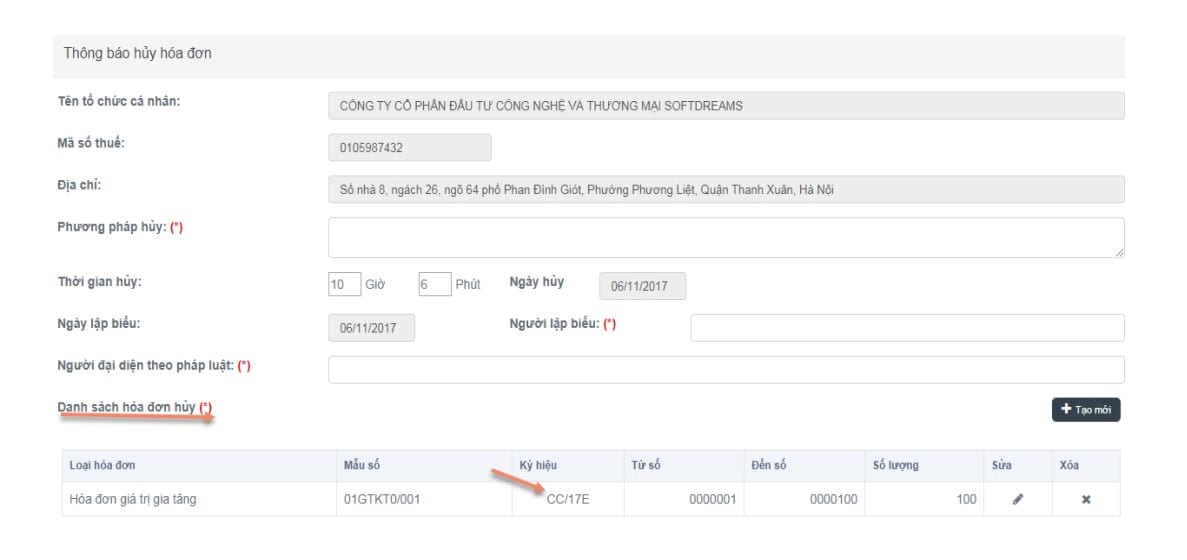The height and width of the screenshot is (560, 1187).
Task: Click the Địa chỉ address field
Action: click(725, 190)
